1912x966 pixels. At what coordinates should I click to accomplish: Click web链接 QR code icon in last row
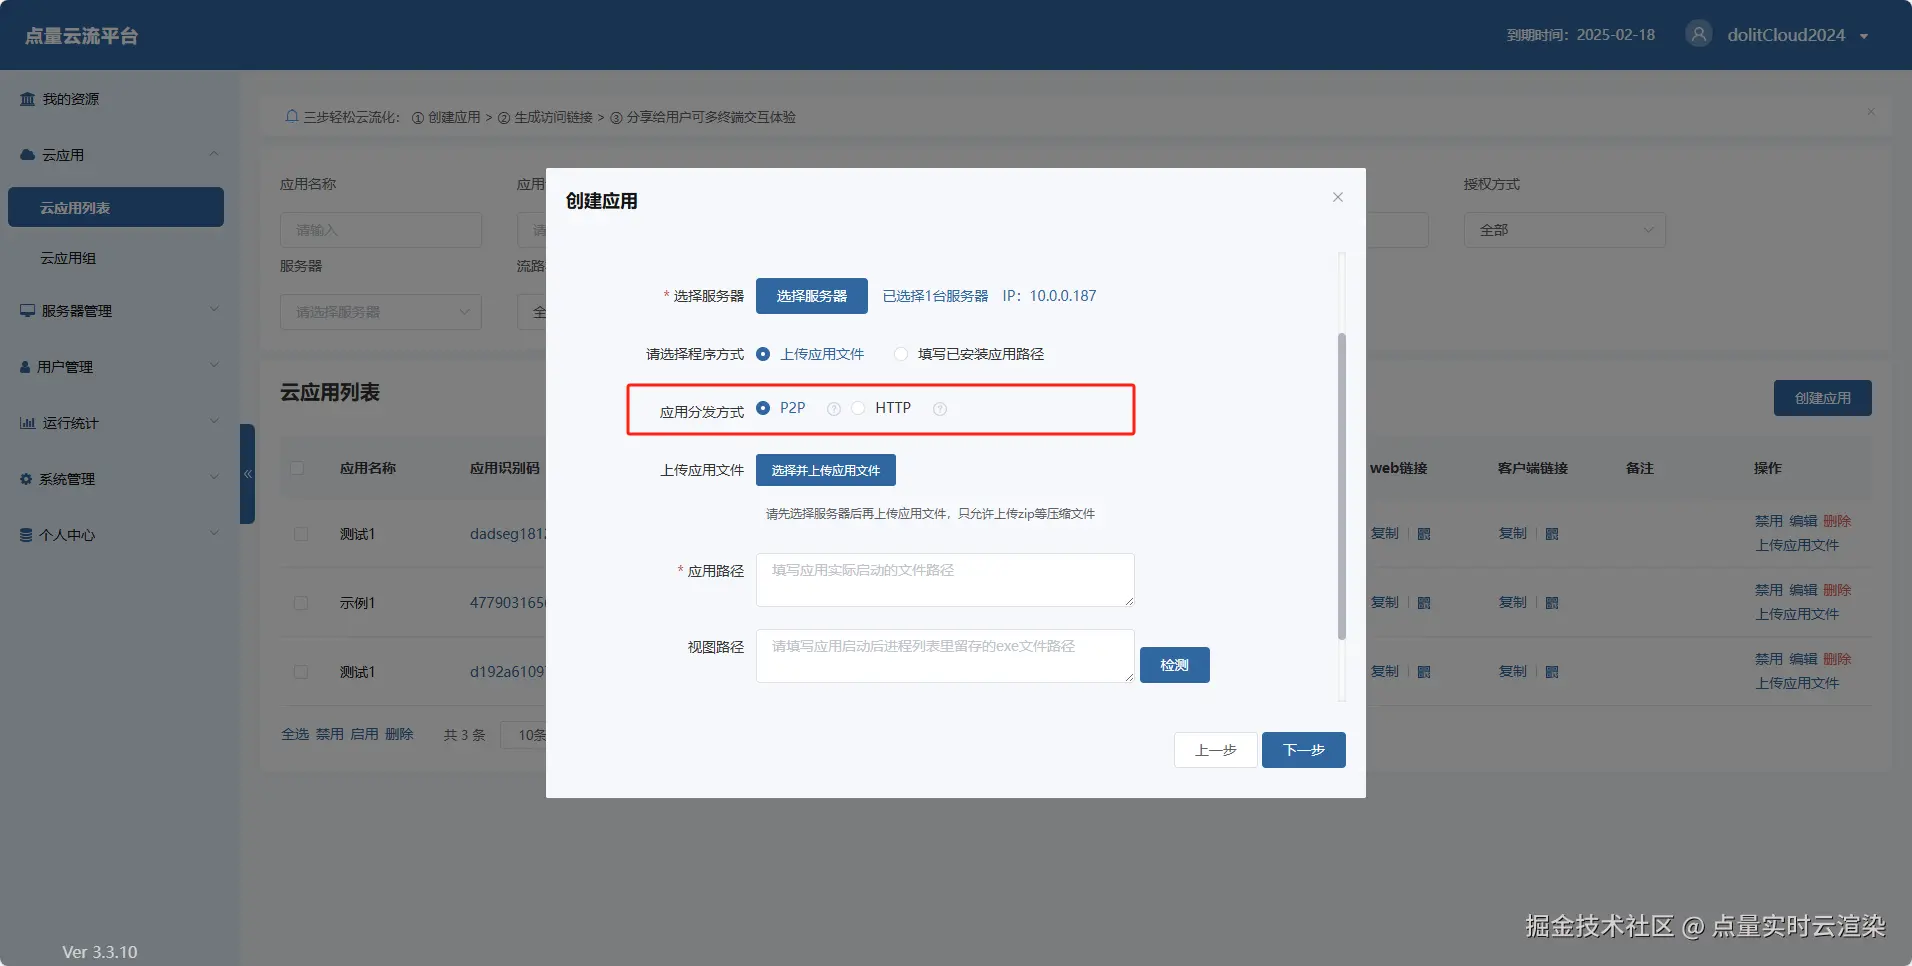point(1424,672)
